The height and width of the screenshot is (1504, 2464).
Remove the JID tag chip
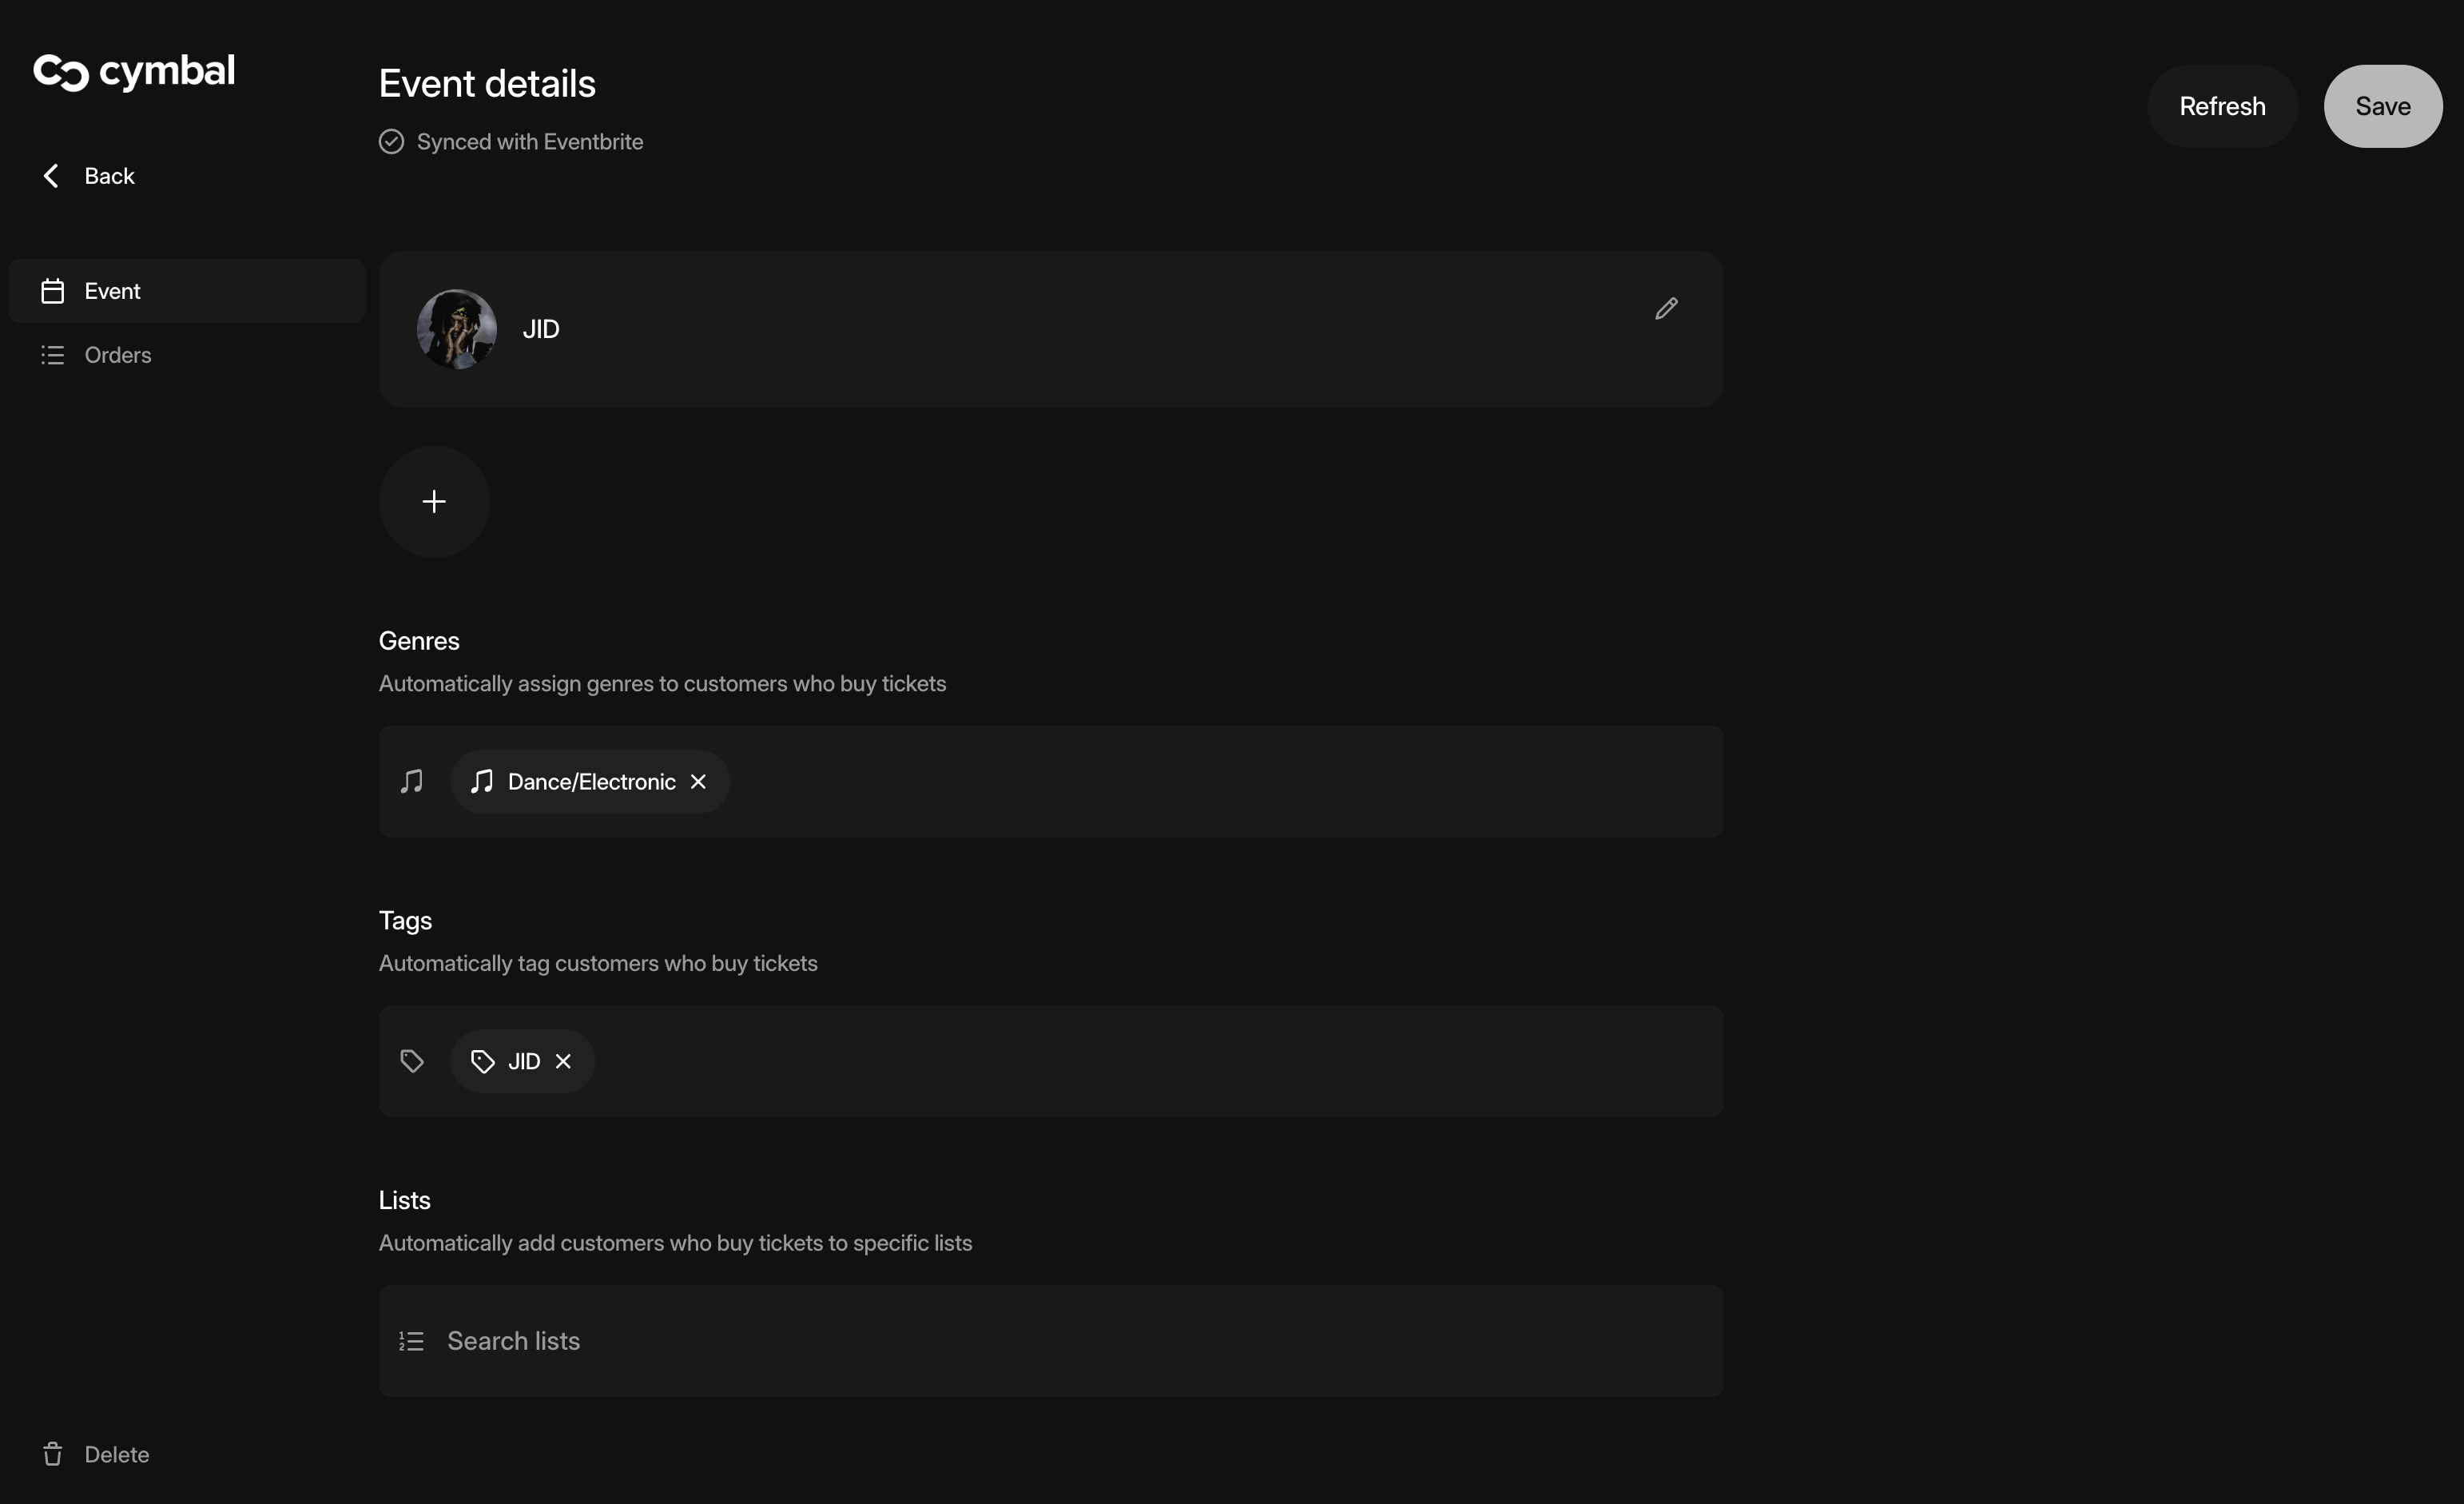(563, 1061)
